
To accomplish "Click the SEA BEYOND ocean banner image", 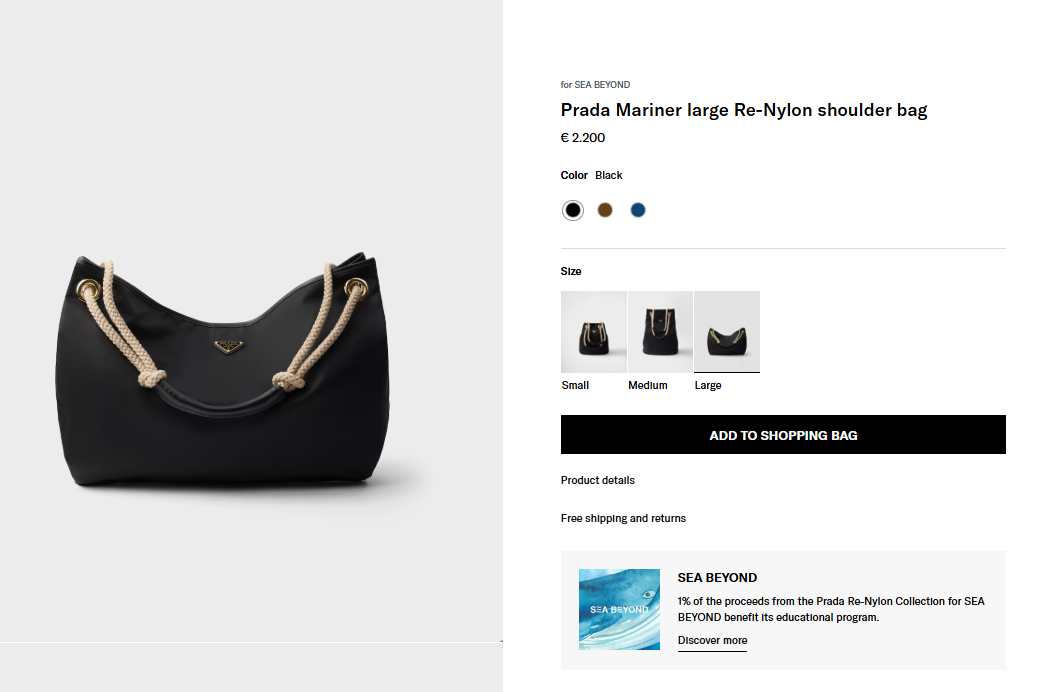I will pos(619,609).
